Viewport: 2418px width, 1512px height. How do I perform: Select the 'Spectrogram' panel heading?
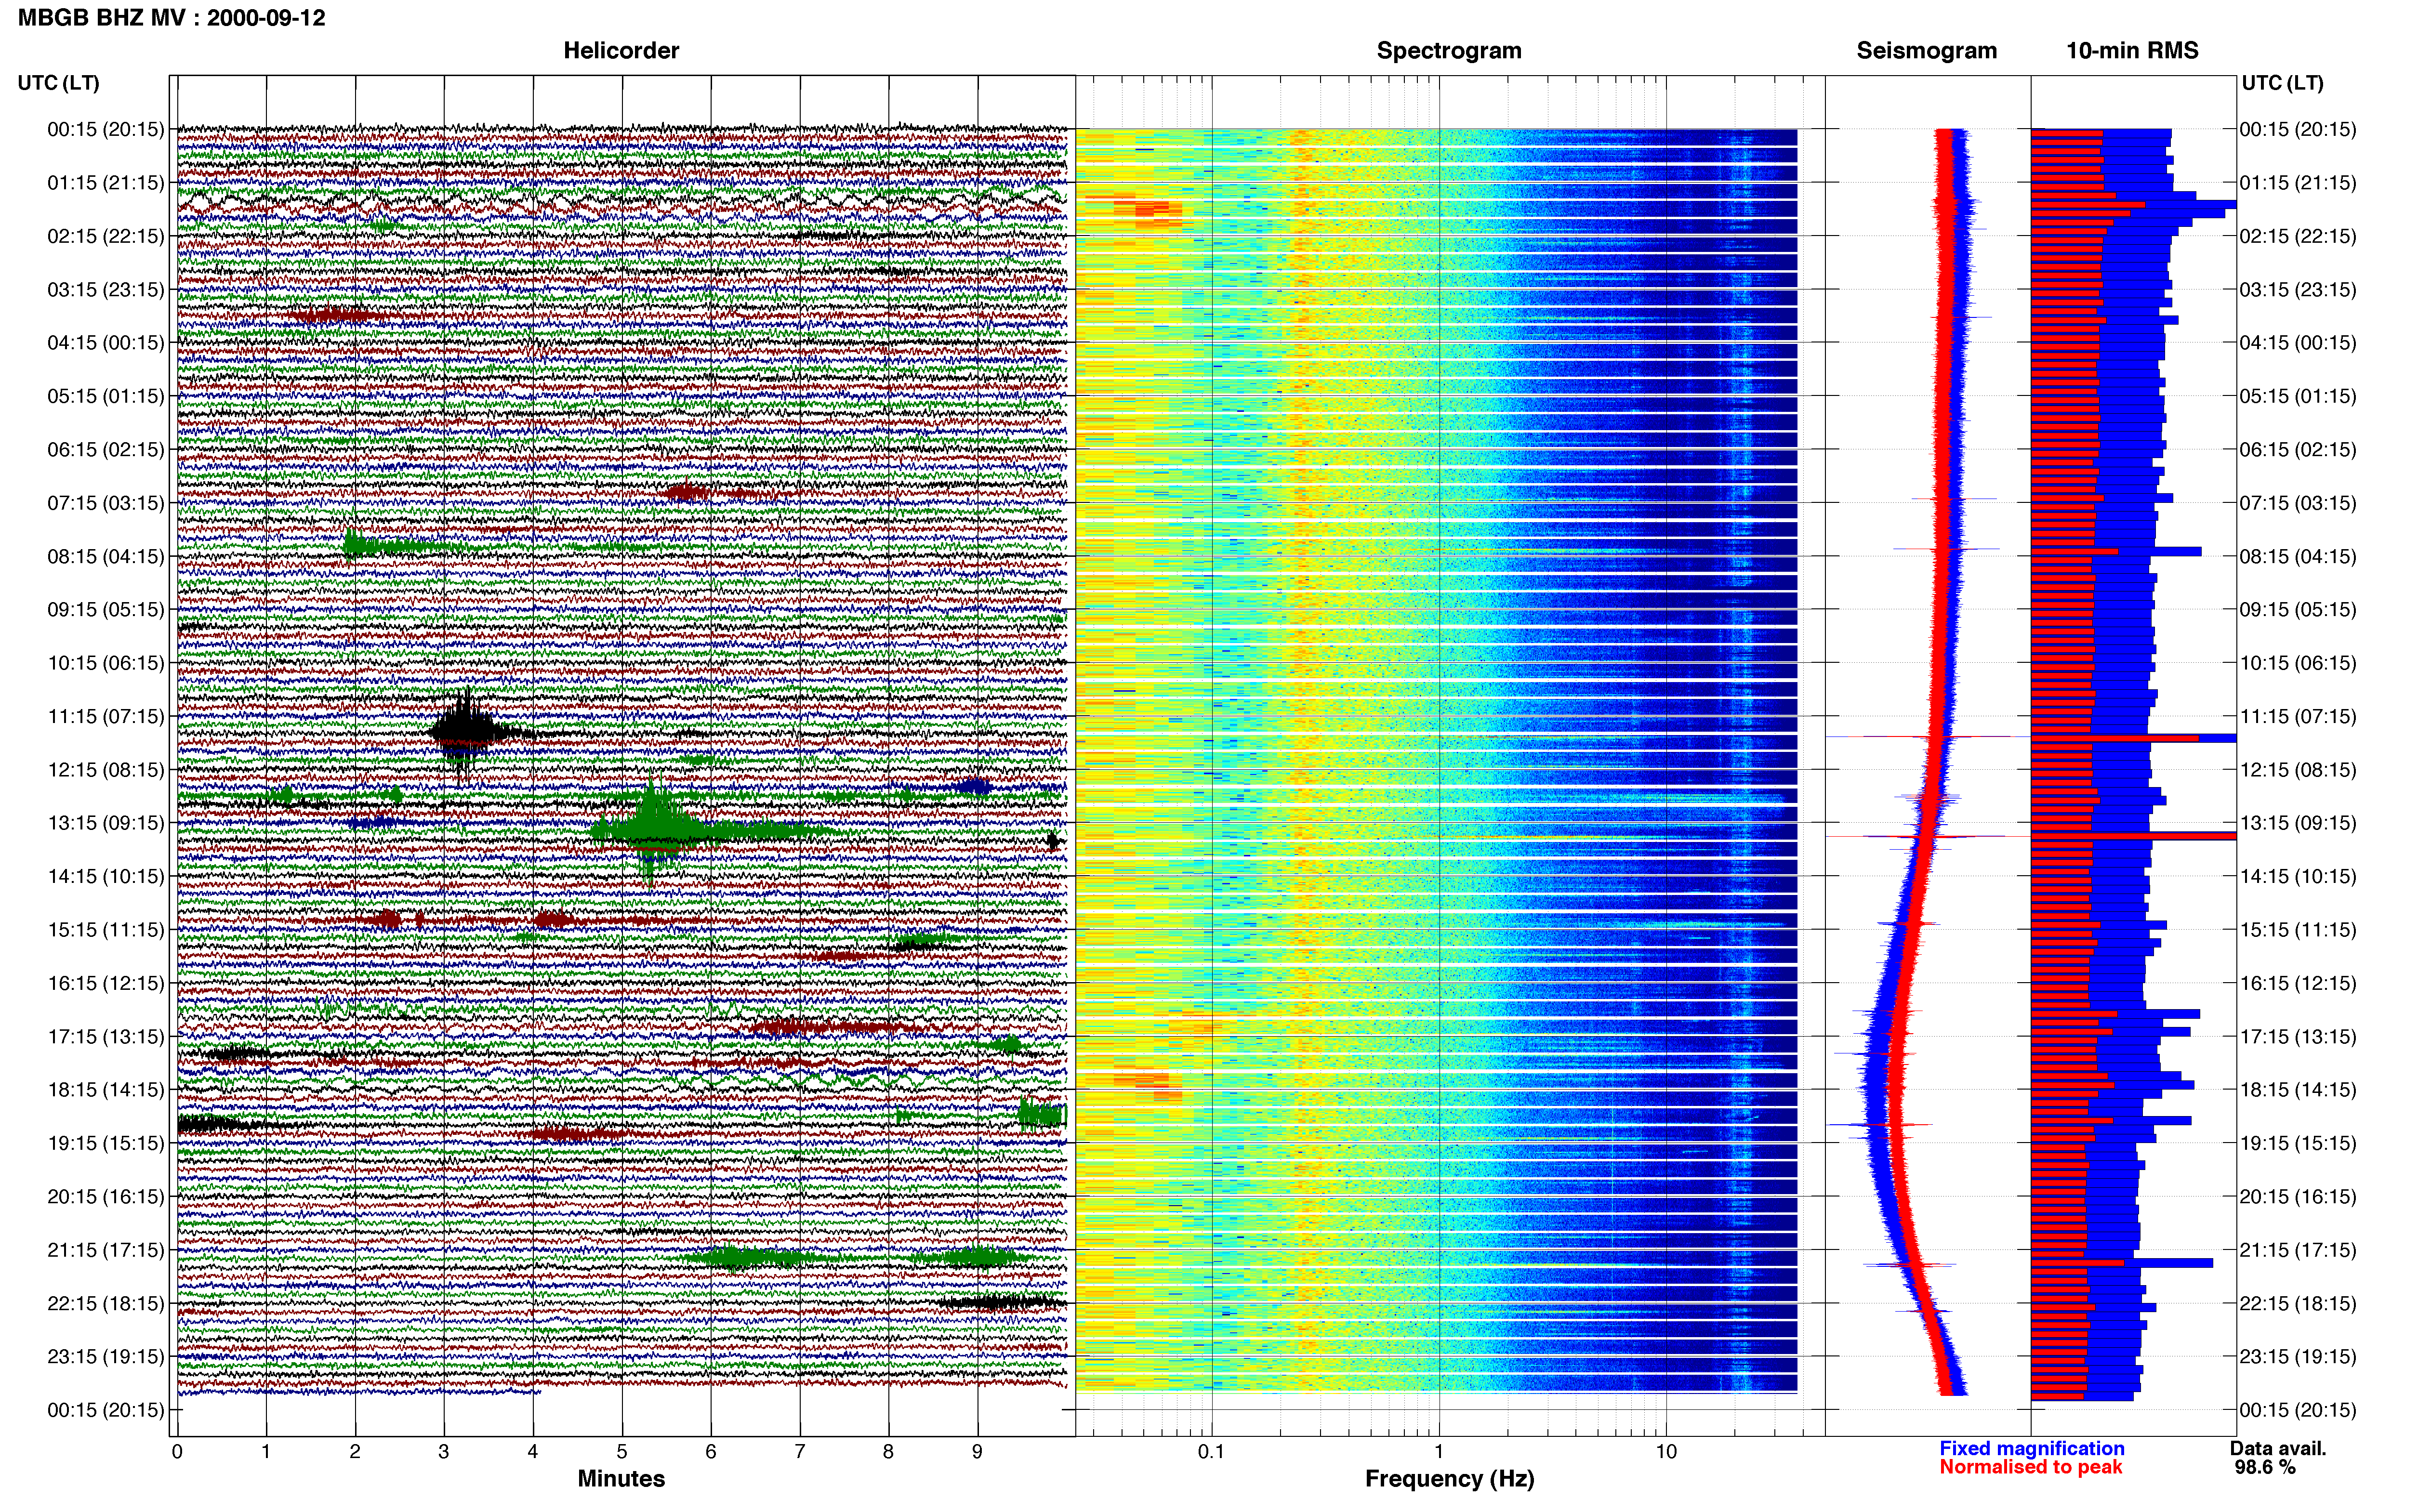click(x=1449, y=51)
